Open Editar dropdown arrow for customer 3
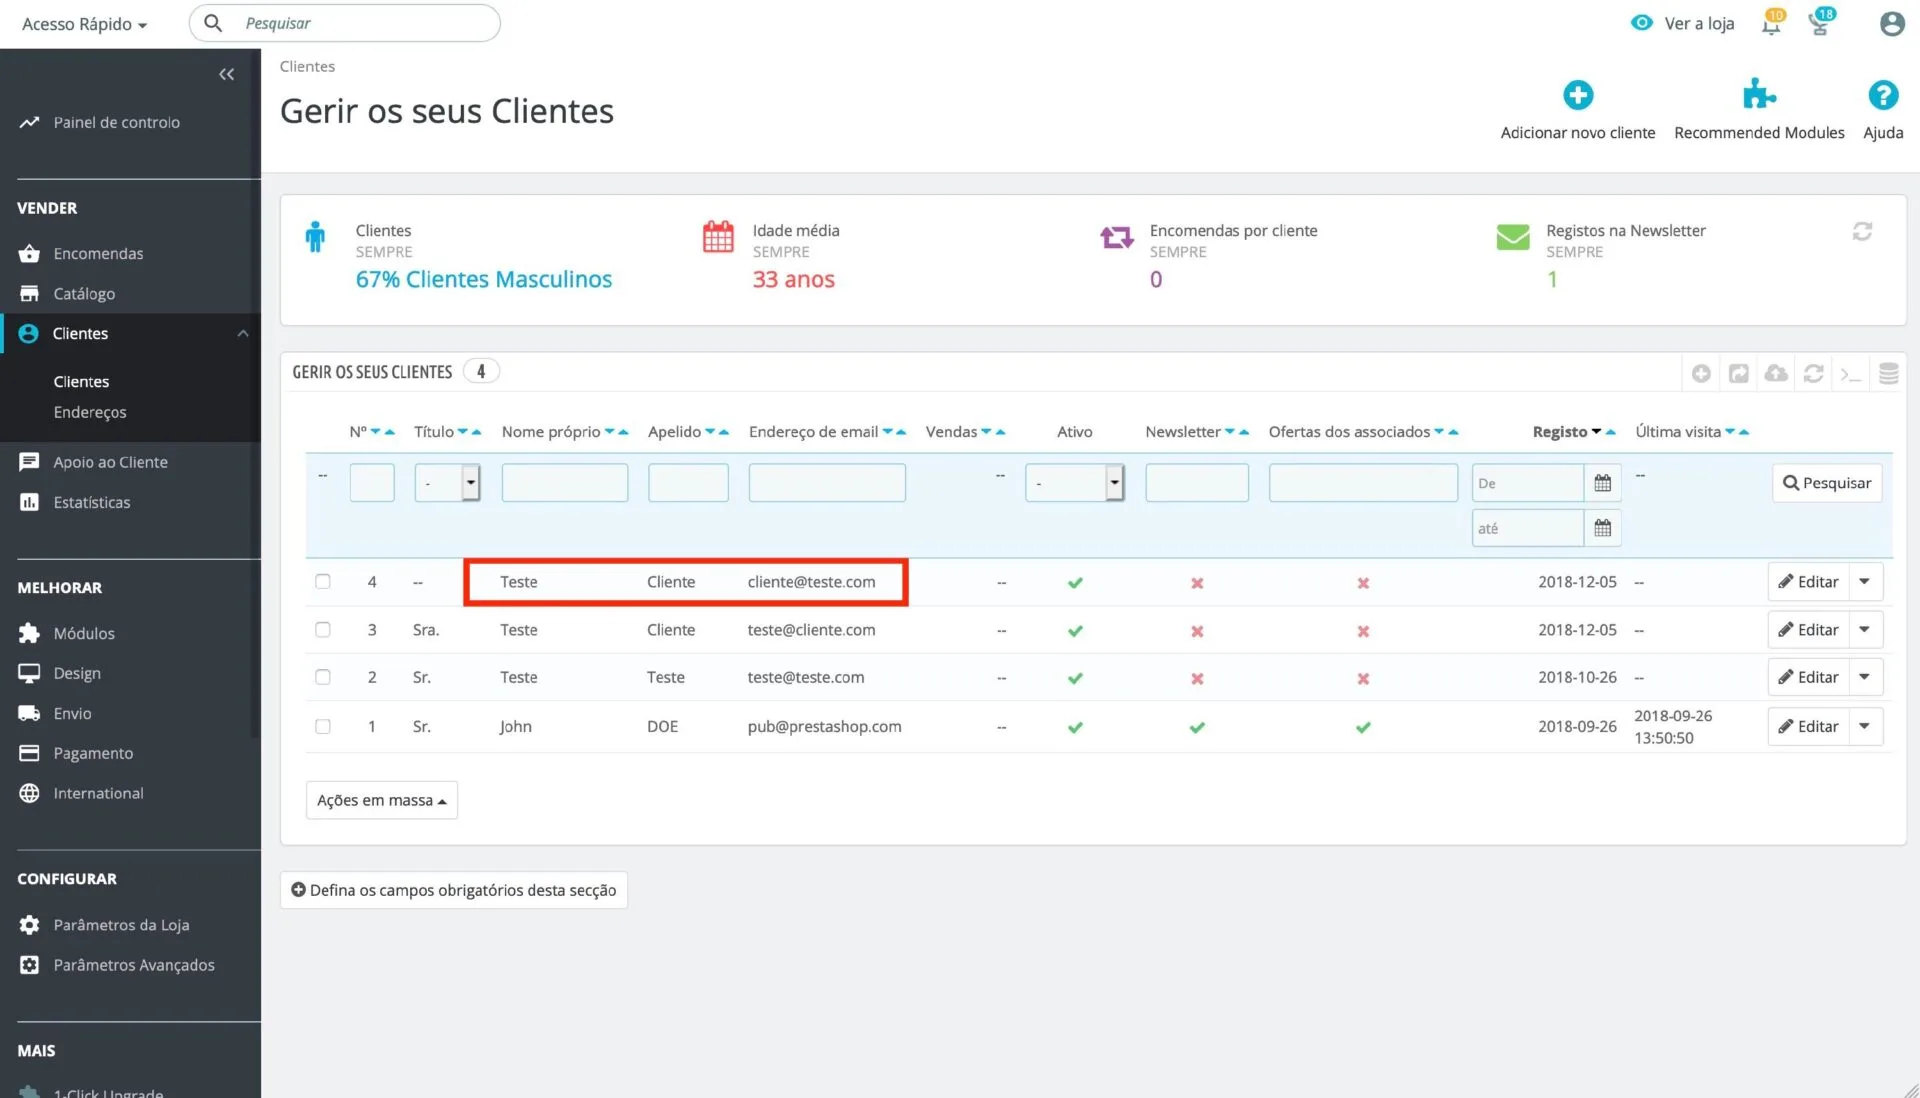Screen dimensions: 1920x1098 point(1865,629)
